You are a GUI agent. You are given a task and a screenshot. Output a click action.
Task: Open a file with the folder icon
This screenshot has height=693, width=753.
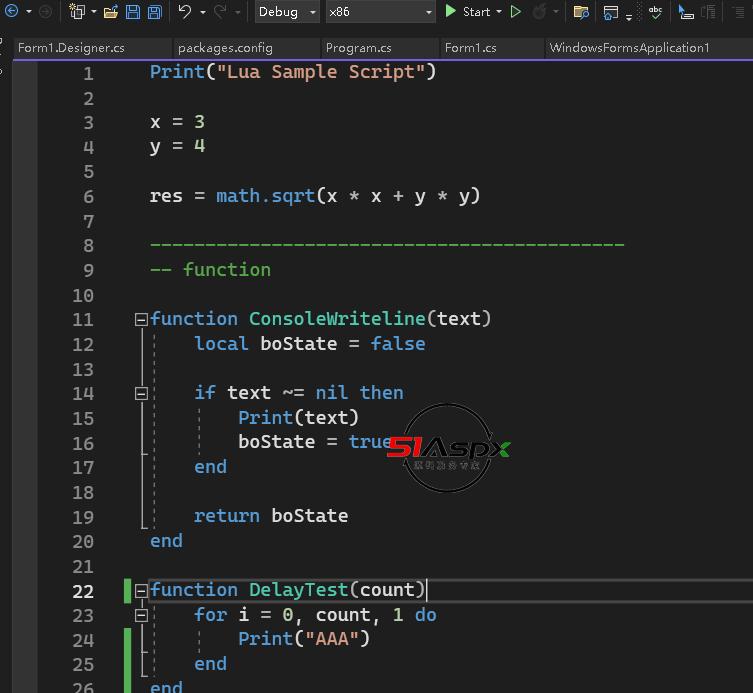coord(111,12)
